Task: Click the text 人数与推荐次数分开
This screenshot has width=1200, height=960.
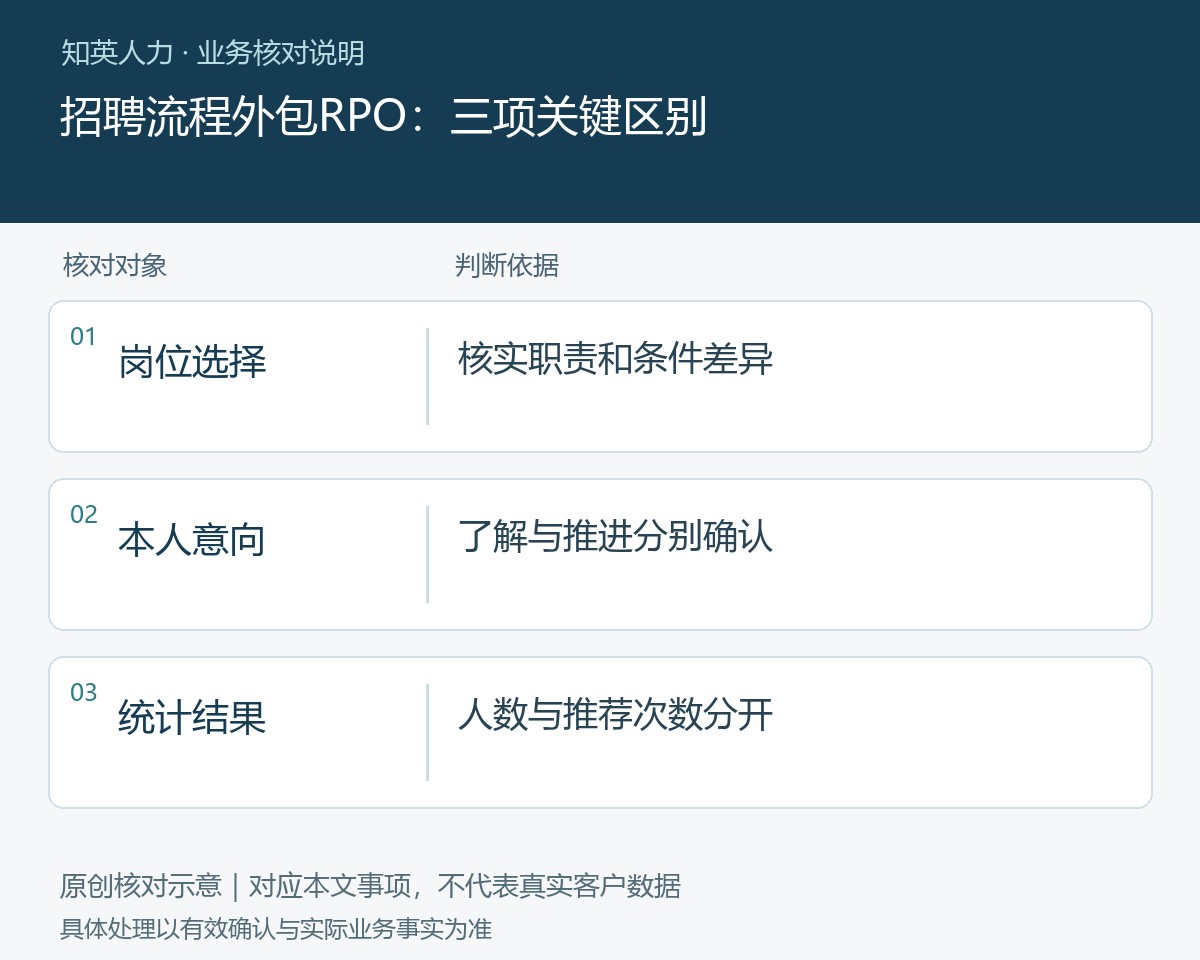Action: (x=615, y=715)
